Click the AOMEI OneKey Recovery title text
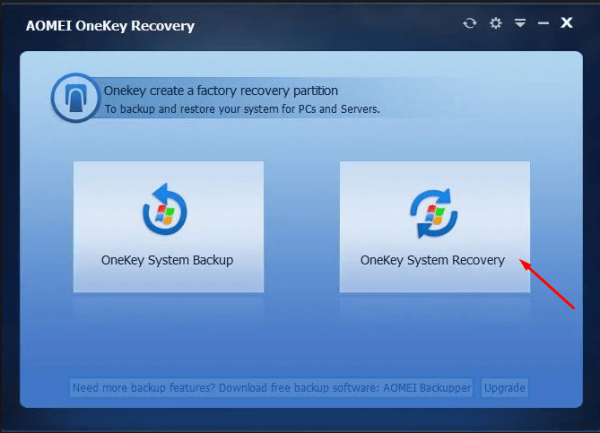 pos(110,26)
